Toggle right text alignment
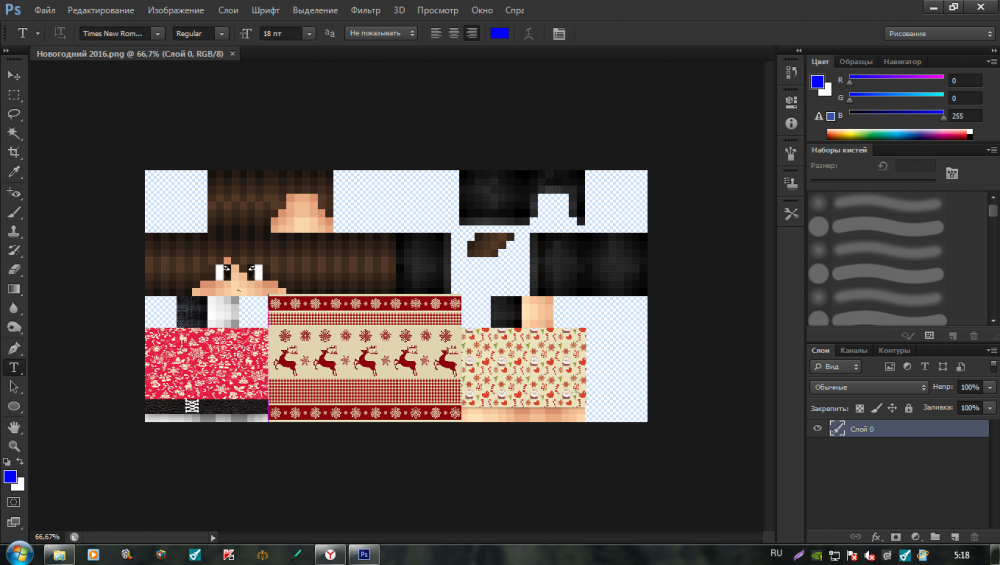 [x=471, y=33]
